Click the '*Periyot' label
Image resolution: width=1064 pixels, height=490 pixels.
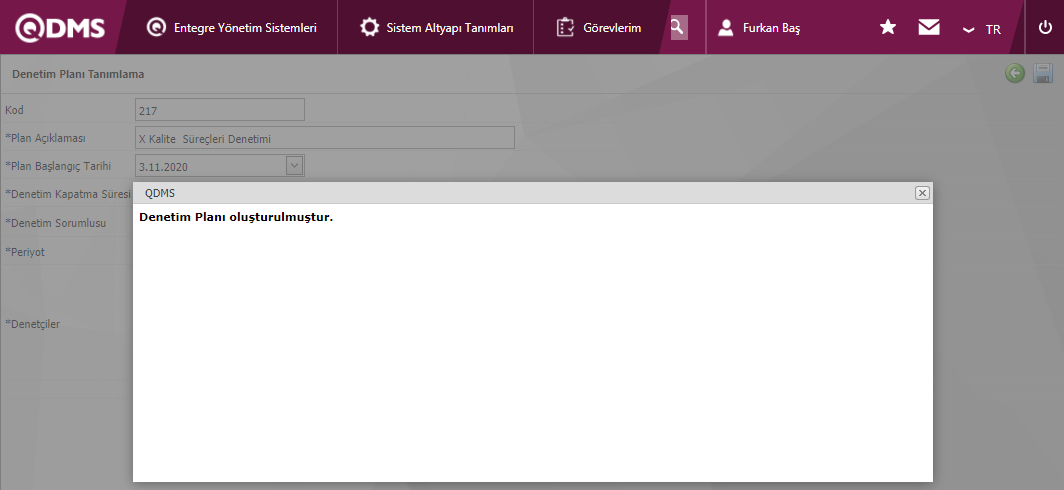[25, 252]
